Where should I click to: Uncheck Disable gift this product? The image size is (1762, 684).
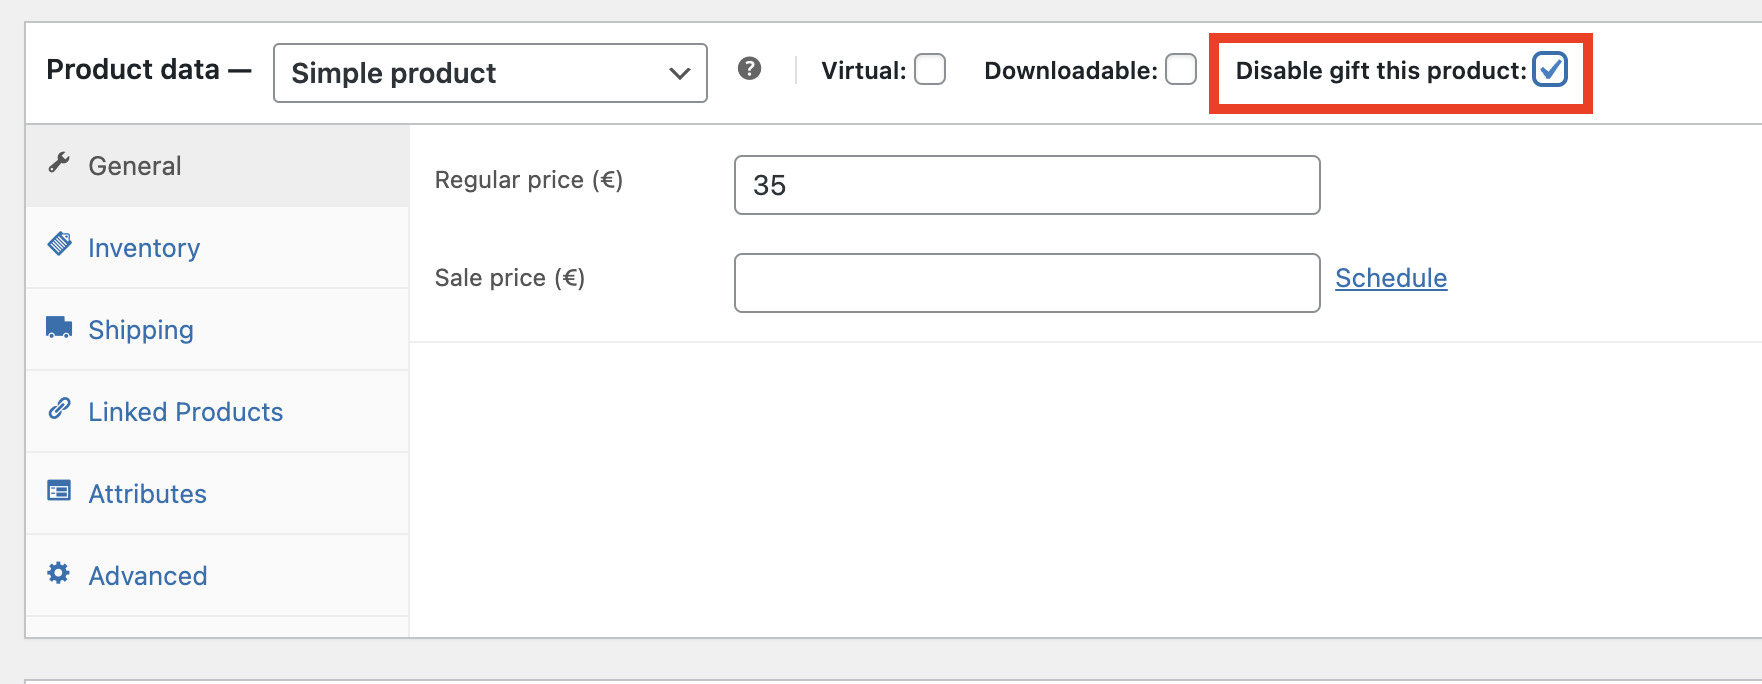point(1550,70)
